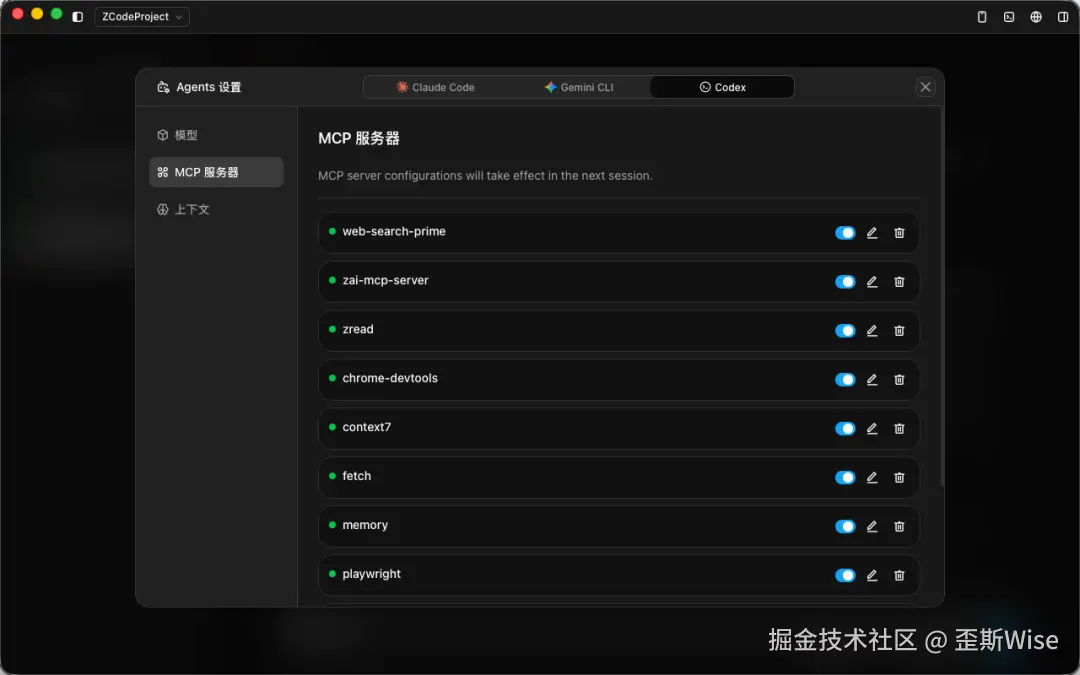1080x675 pixels.
Task: Select the Codex tab
Action: coord(722,87)
